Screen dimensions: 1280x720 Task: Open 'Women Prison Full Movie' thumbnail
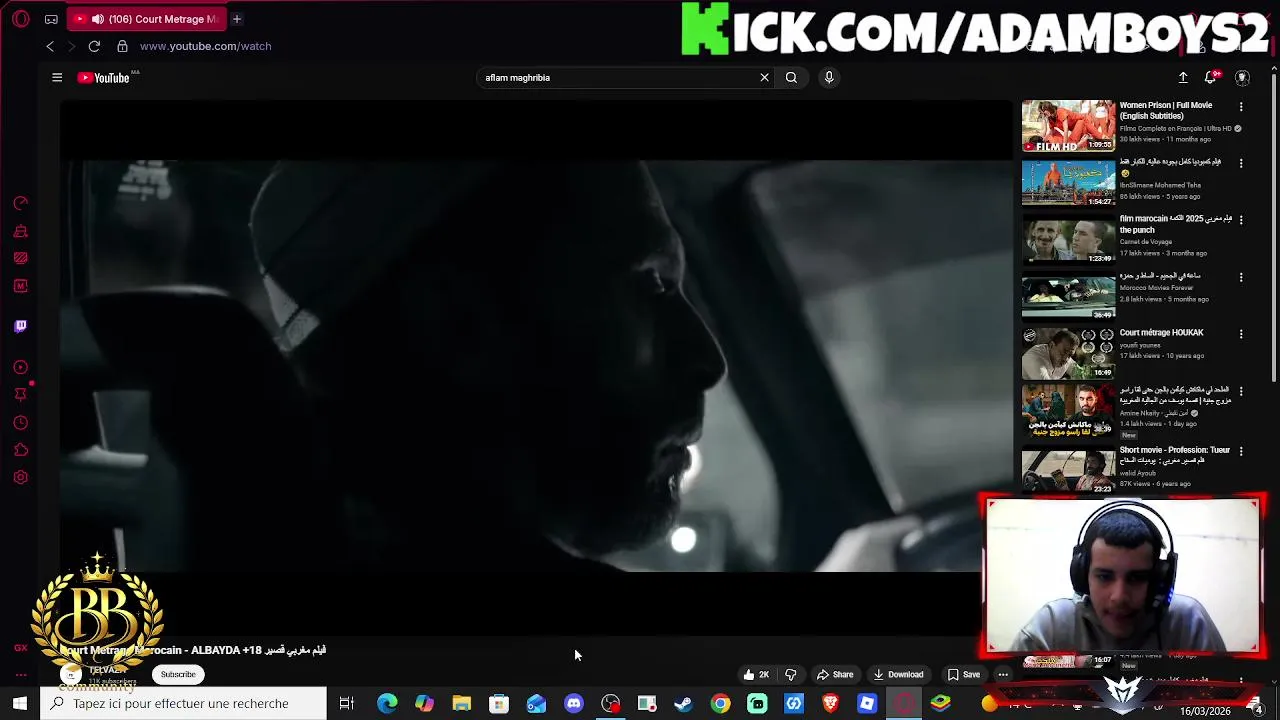[1068, 125]
